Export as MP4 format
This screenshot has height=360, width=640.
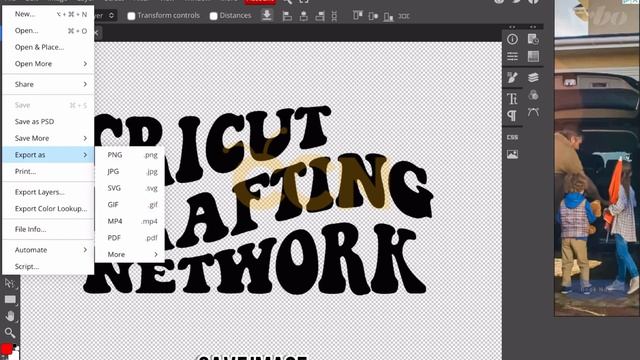(x=130, y=221)
